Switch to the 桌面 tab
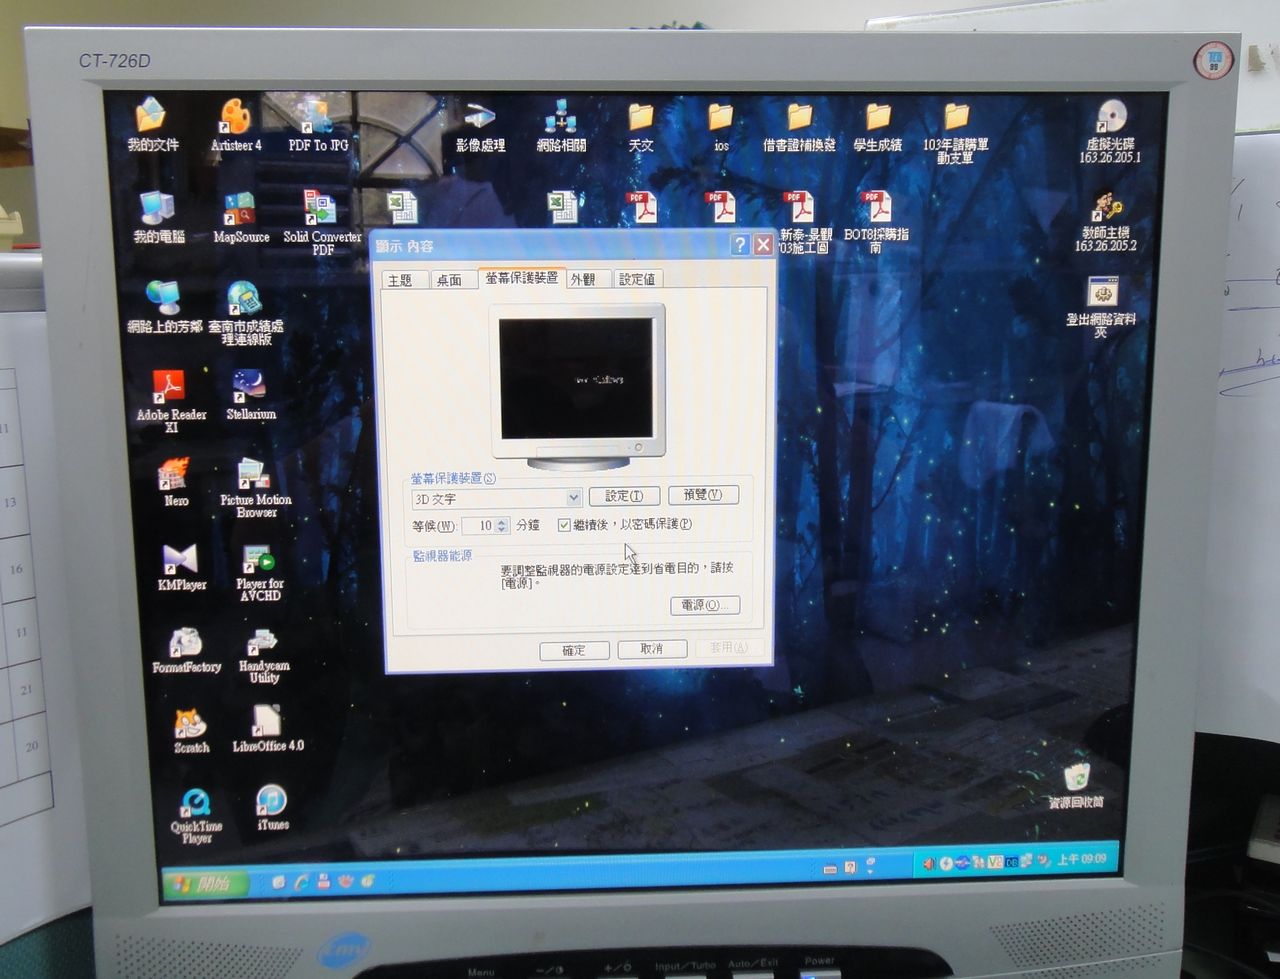The image size is (1280, 979). click(449, 280)
